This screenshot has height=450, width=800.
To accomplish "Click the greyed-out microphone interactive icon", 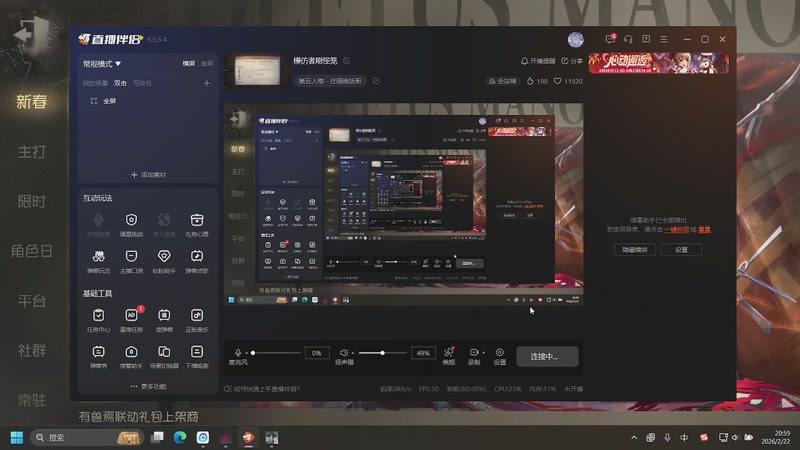I will click(x=98, y=225).
